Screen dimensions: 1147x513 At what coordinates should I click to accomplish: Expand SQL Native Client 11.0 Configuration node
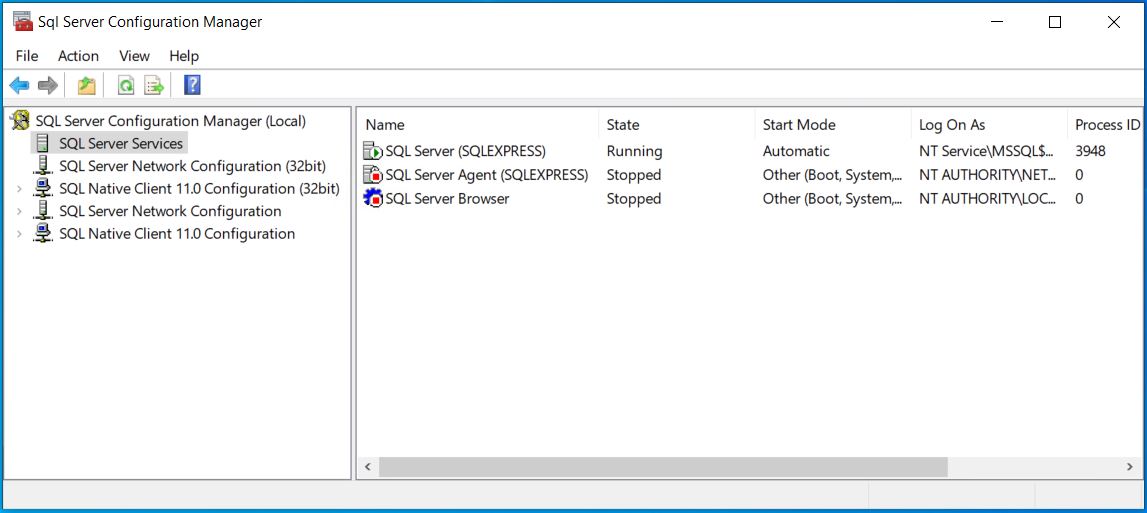coord(20,234)
